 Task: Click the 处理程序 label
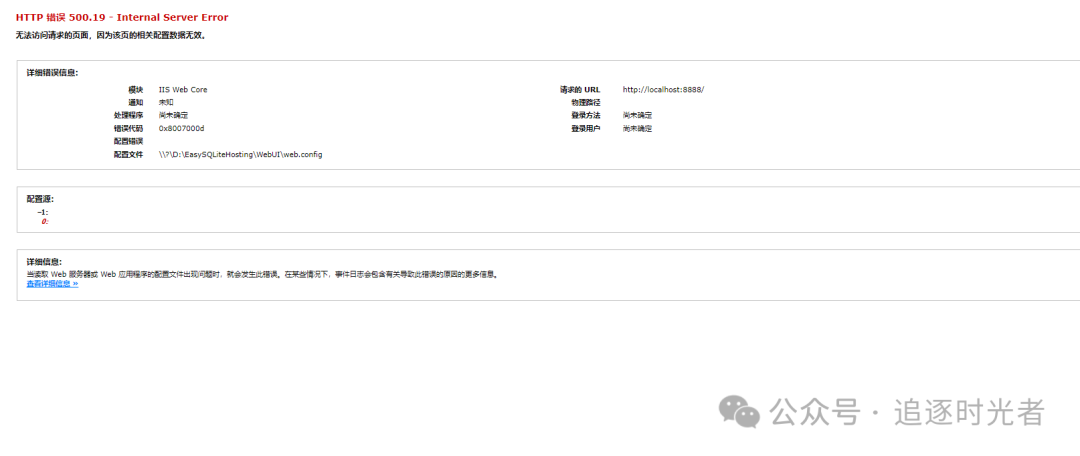point(128,116)
